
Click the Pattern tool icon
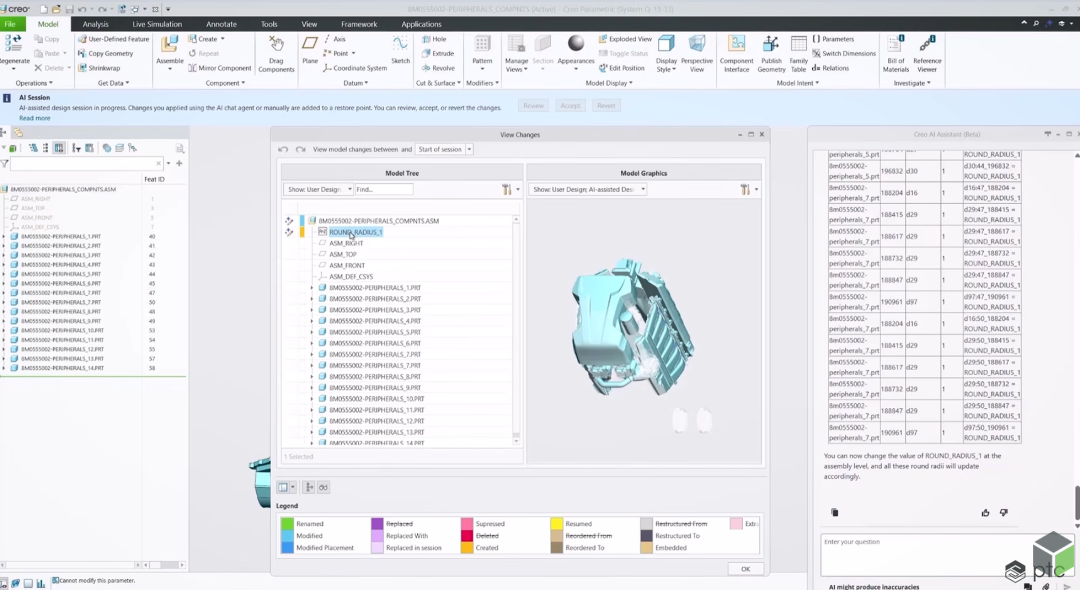[x=481, y=45]
